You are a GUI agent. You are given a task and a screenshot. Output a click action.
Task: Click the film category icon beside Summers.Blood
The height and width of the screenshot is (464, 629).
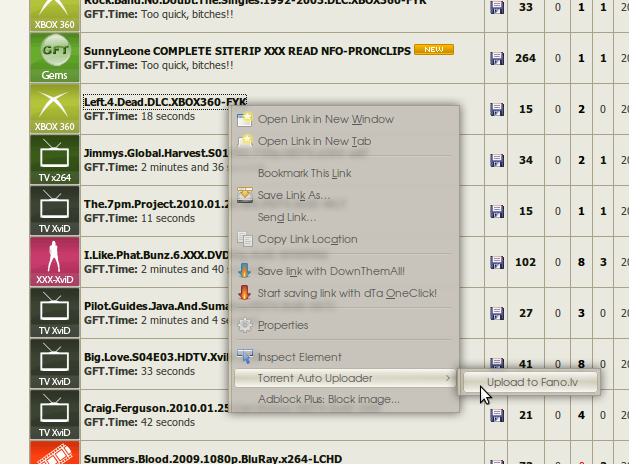(x=55, y=452)
